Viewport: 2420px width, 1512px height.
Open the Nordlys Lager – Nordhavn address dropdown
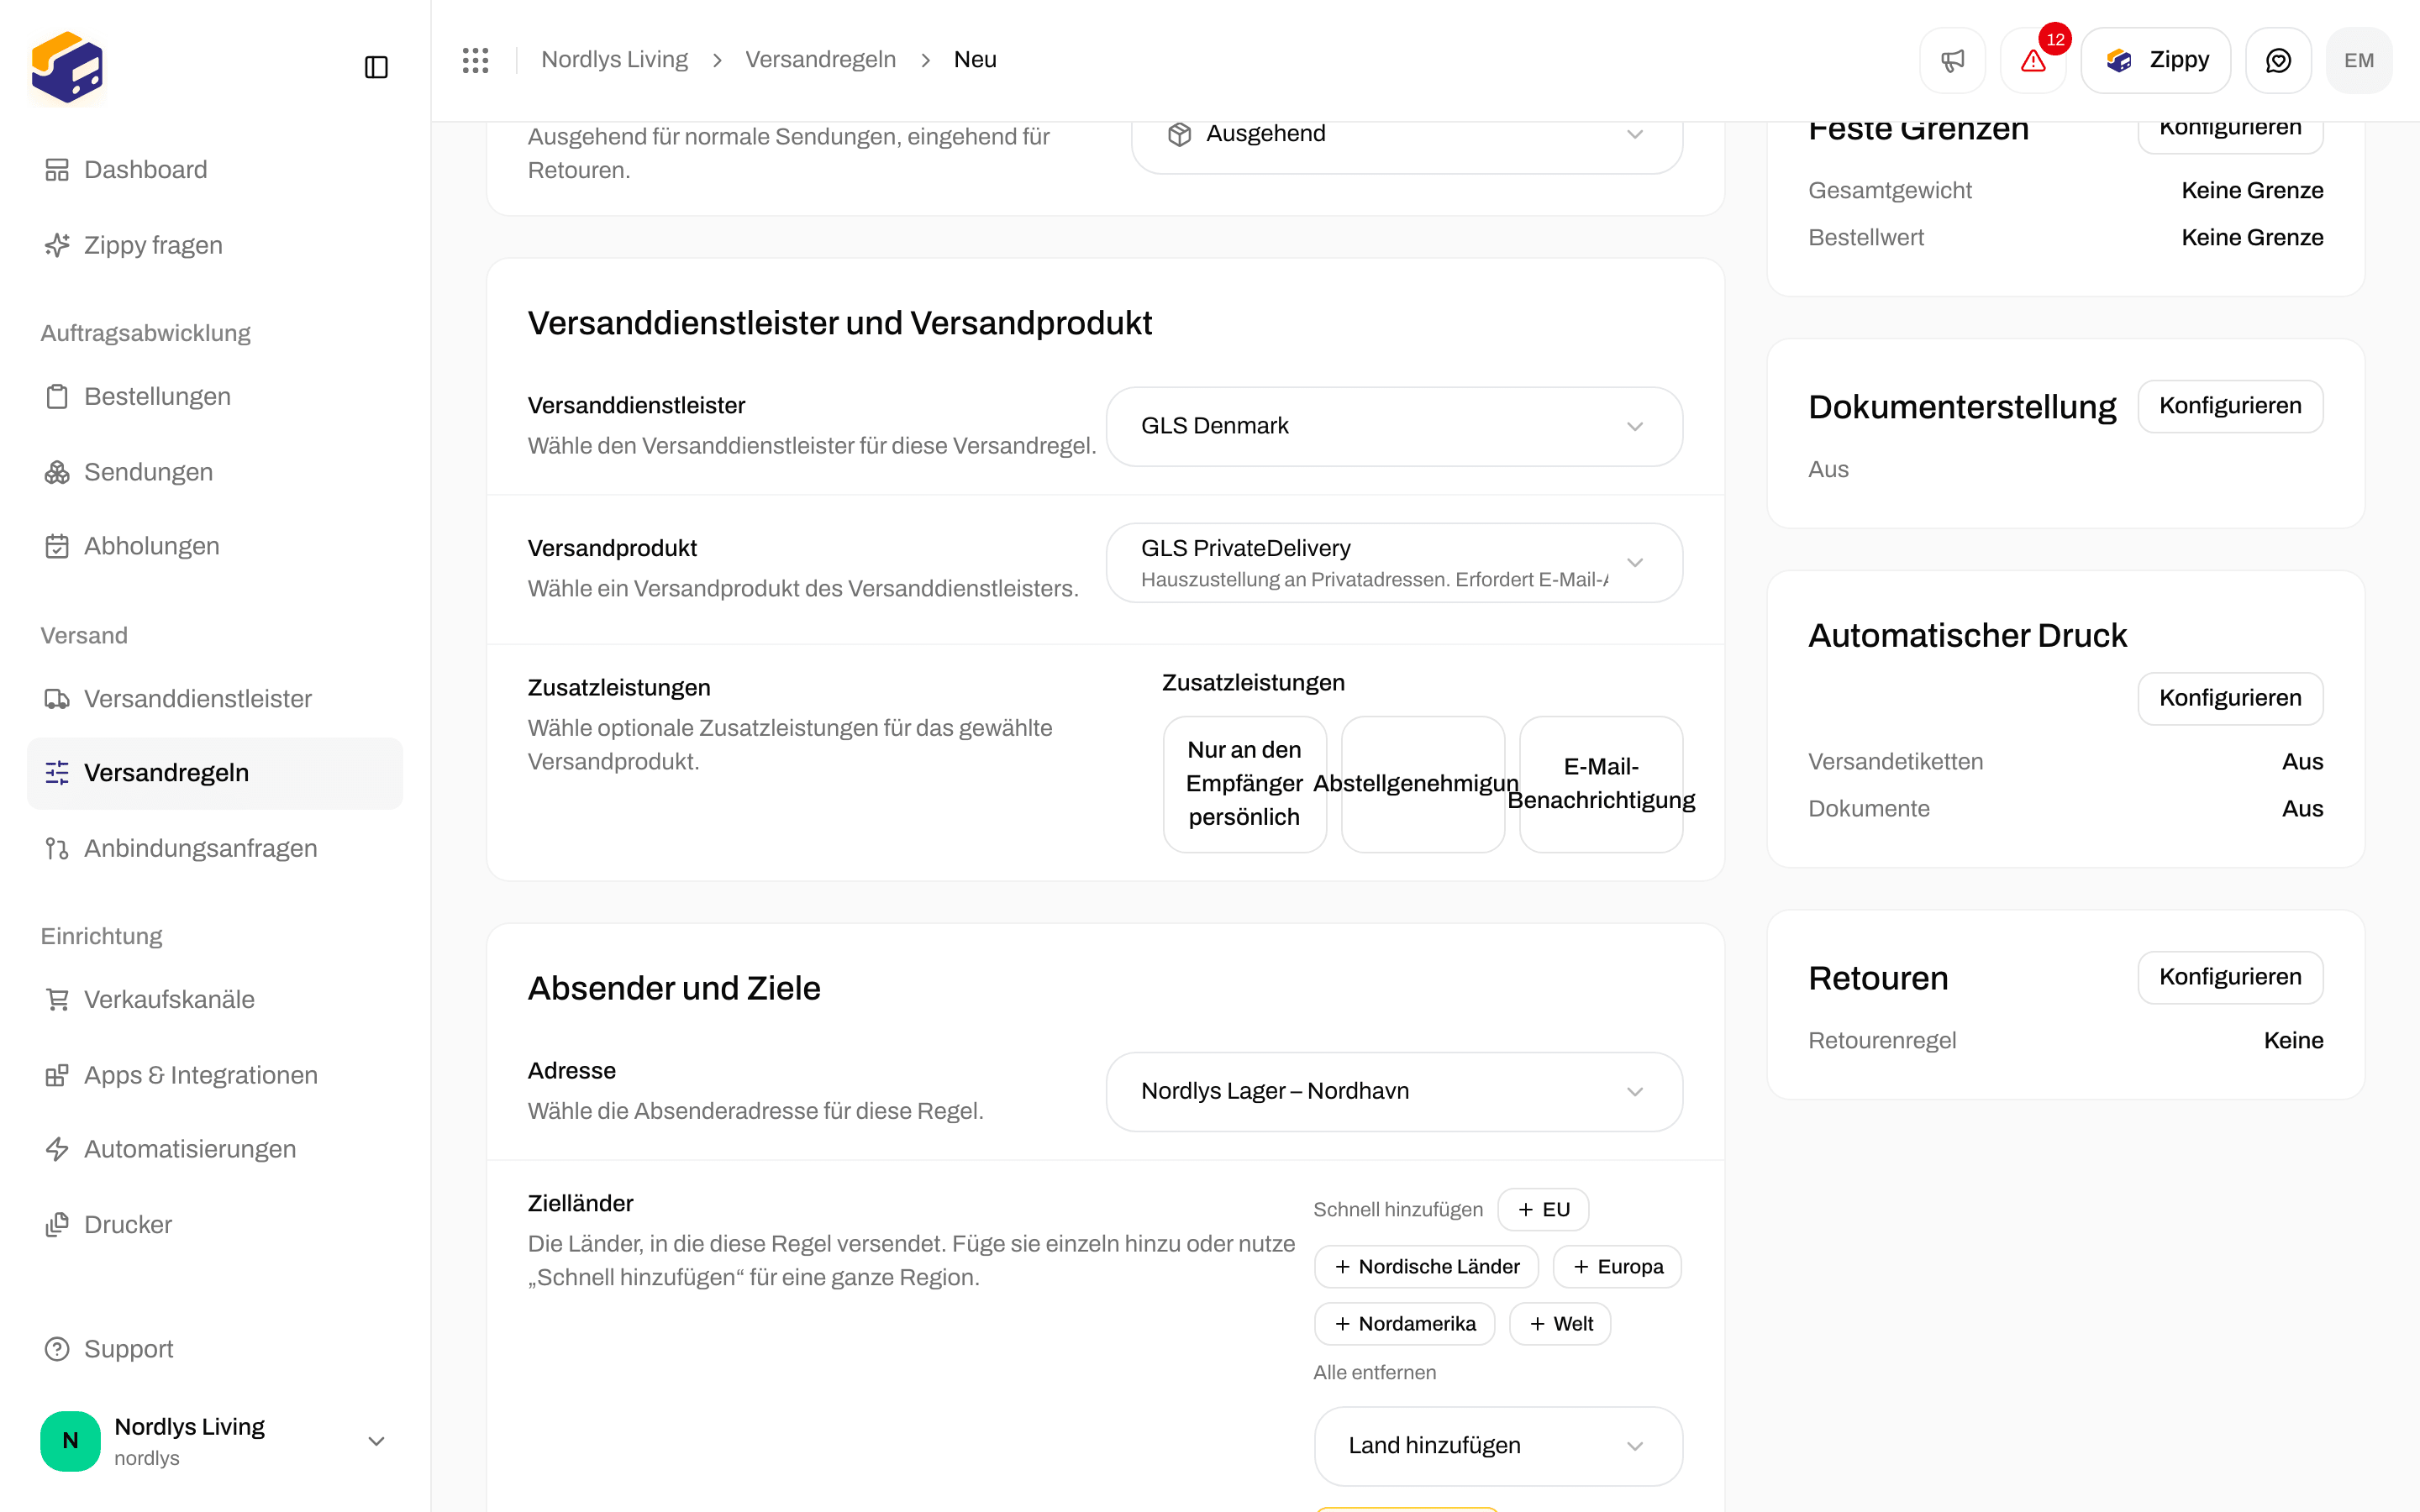click(x=1394, y=1091)
